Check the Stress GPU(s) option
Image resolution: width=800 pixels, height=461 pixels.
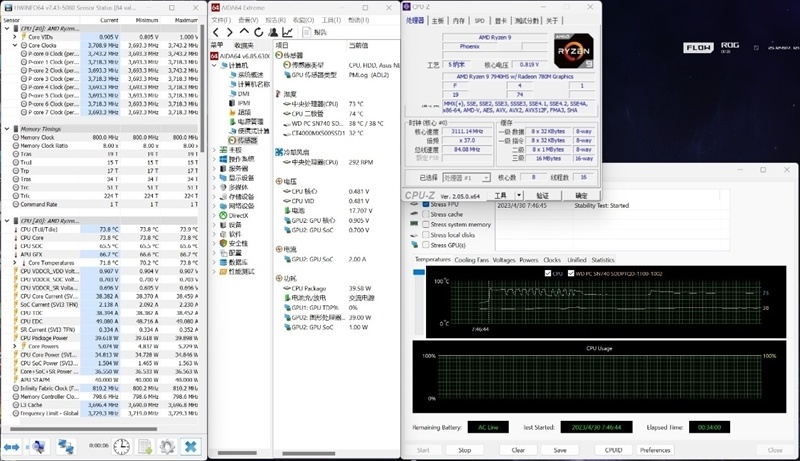424,245
